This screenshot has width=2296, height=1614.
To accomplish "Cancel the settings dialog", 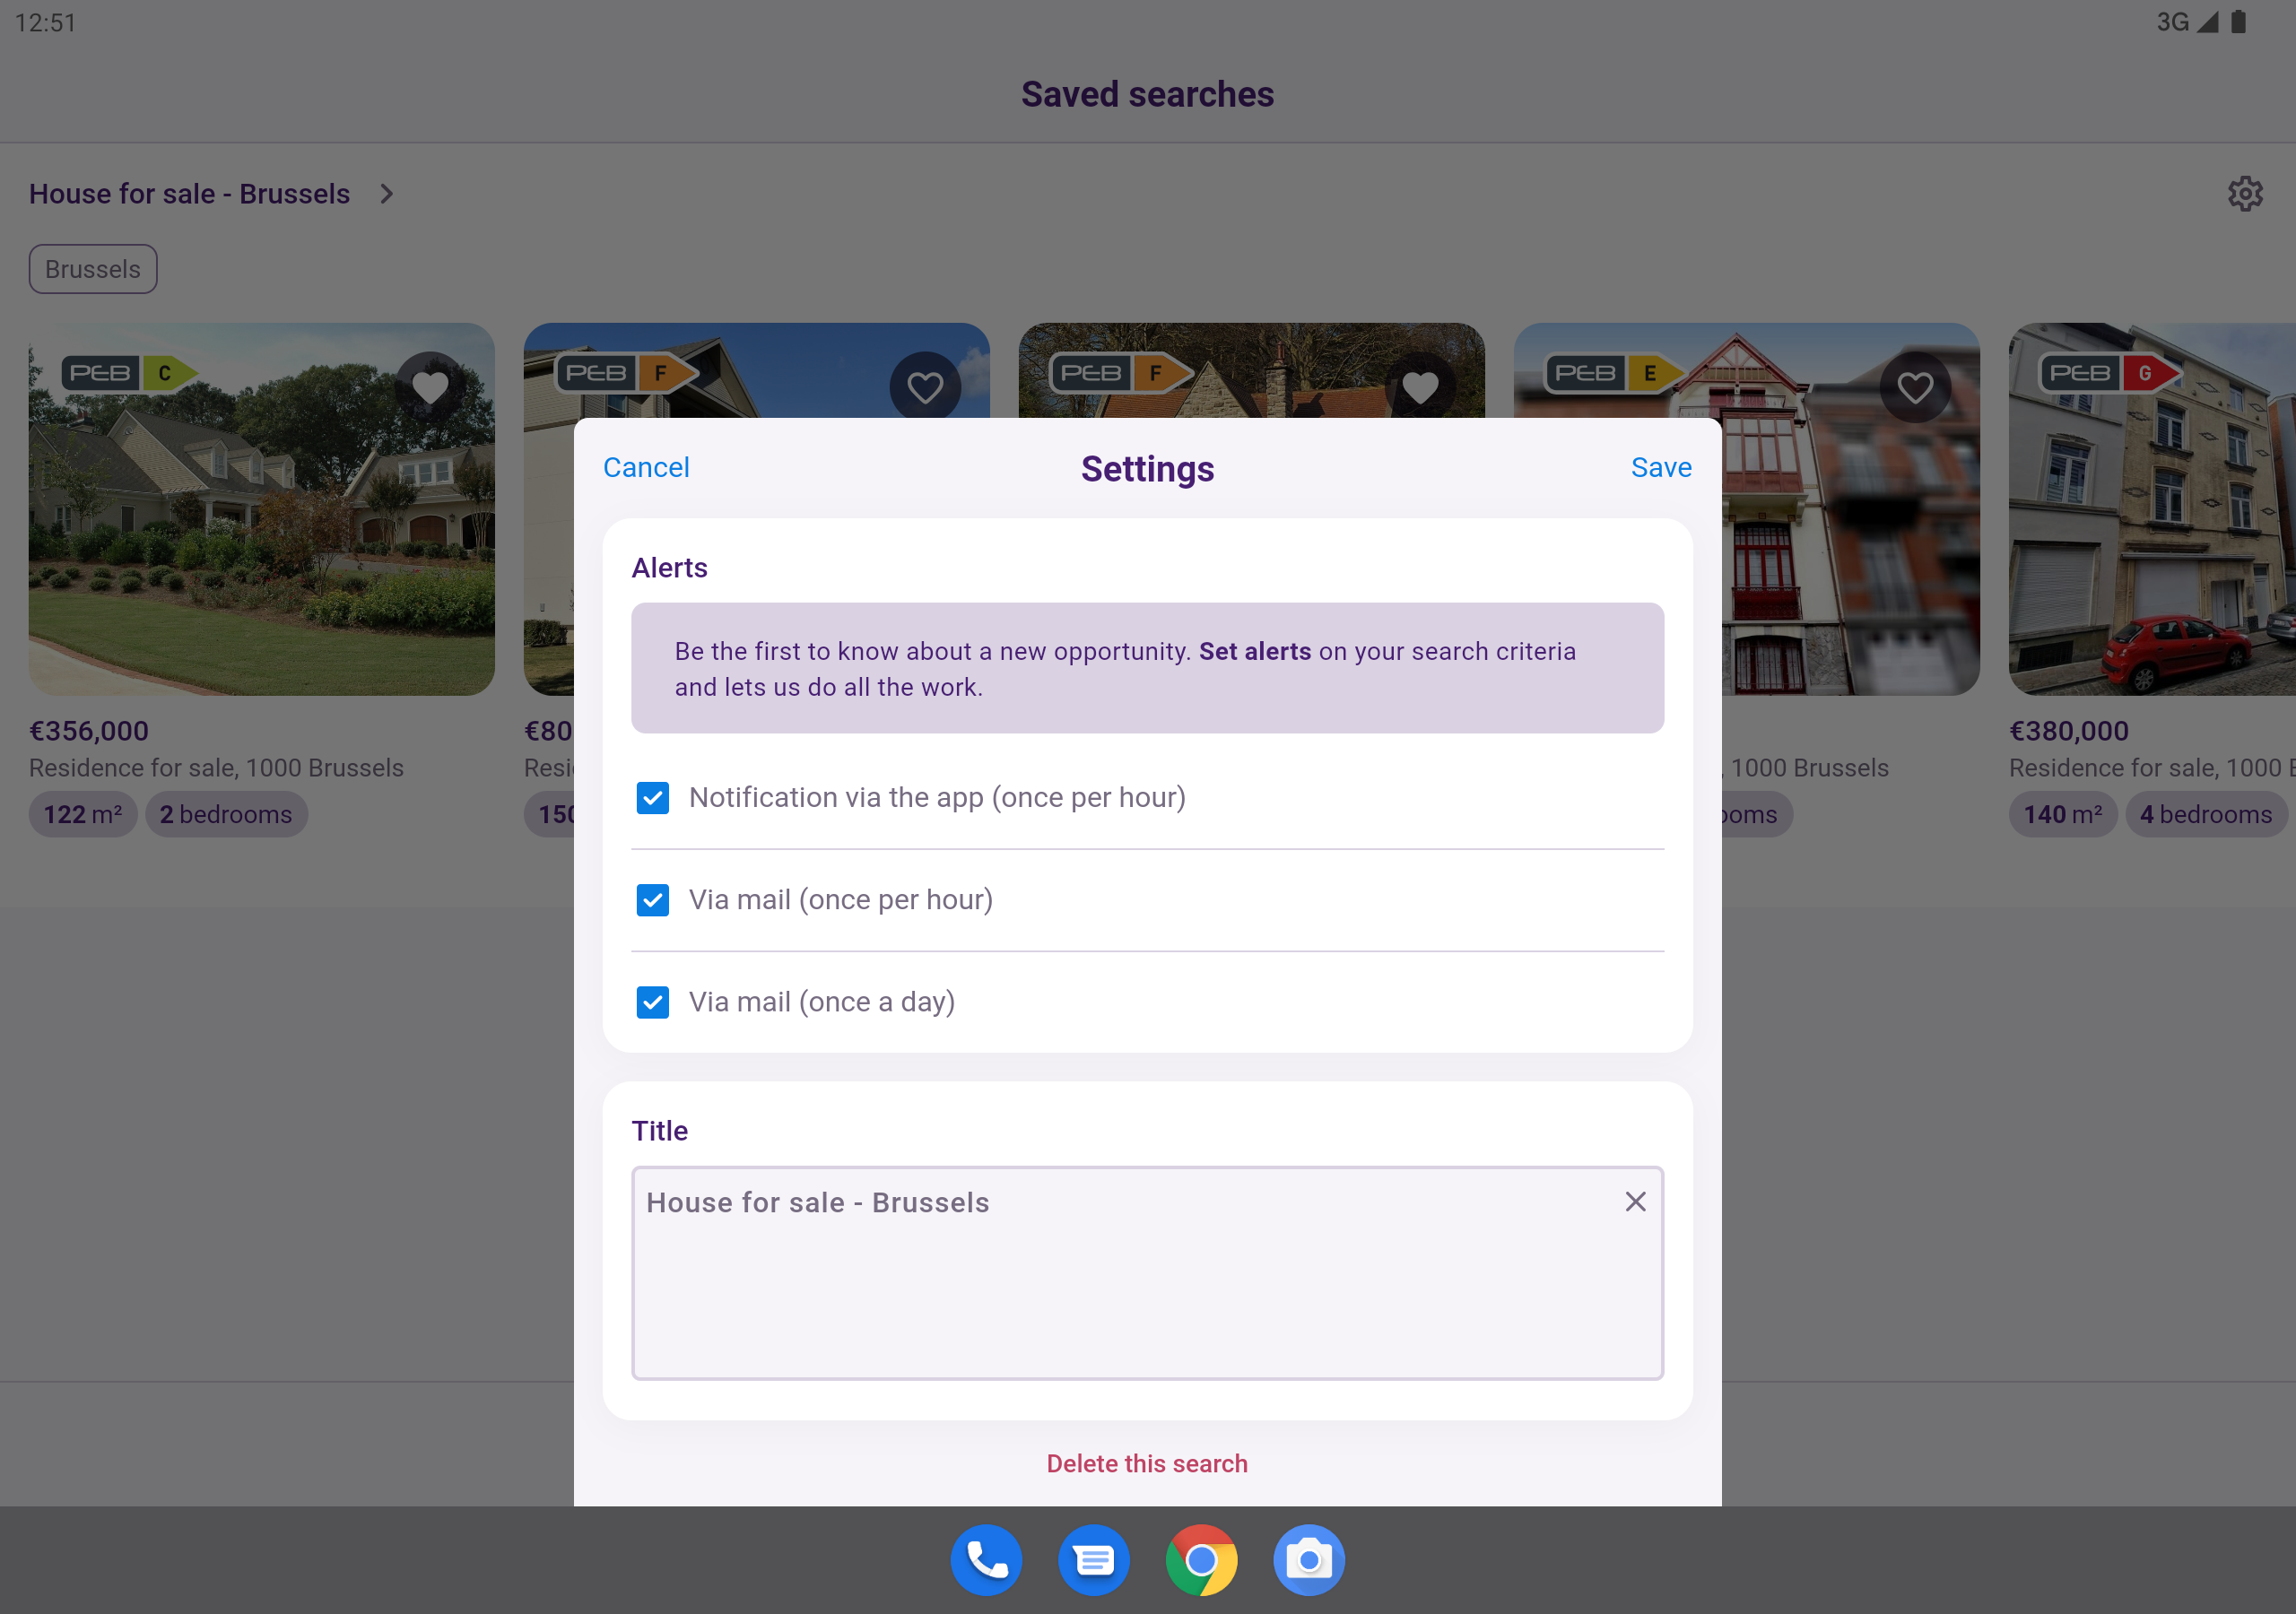I will coord(646,467).
